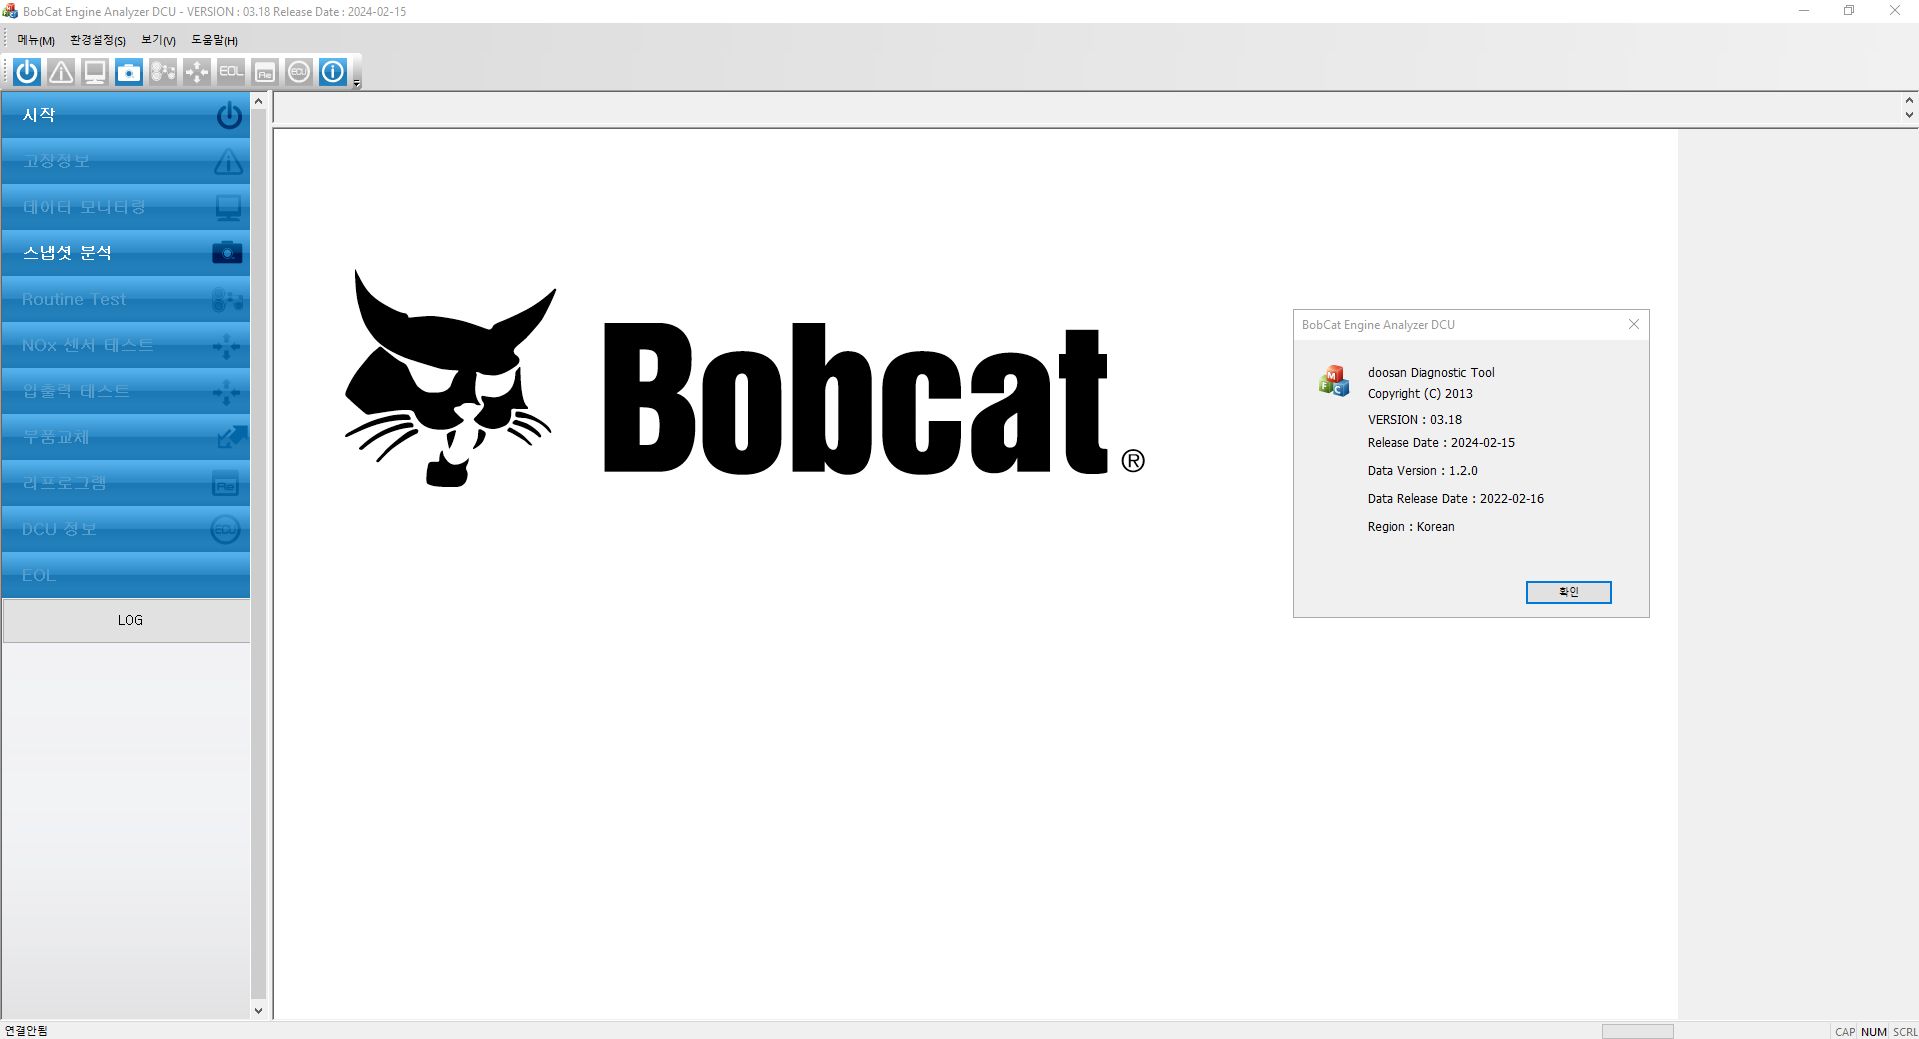Open reprogram tool via Re icon

coord(264,72)
